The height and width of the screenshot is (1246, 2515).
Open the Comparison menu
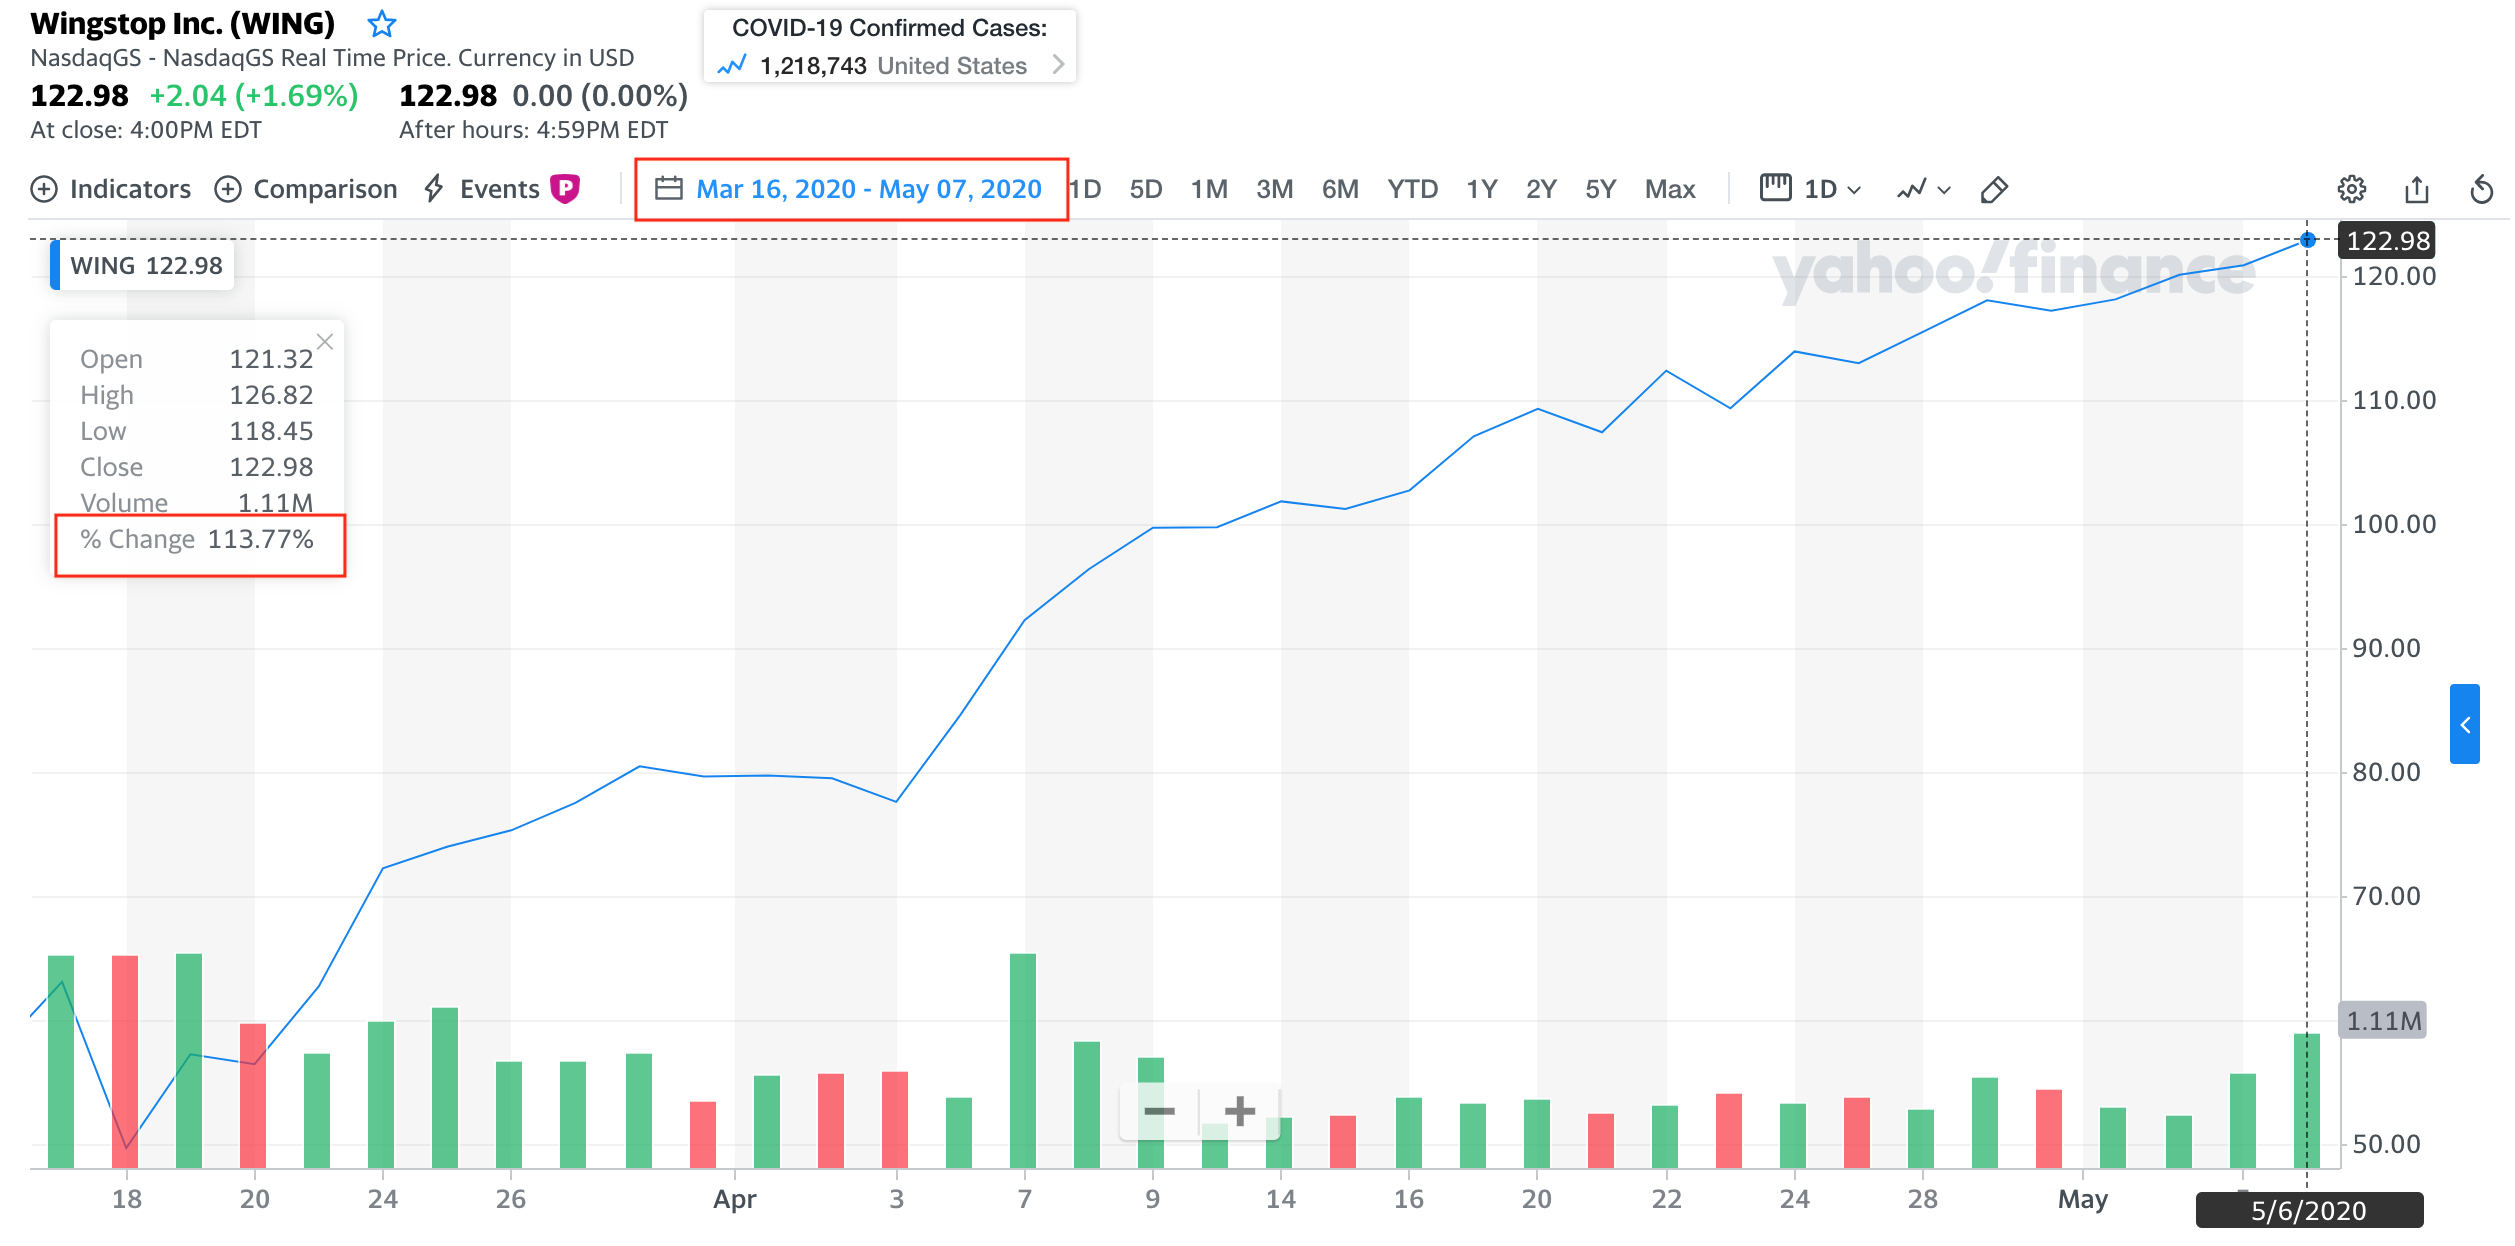pos(306,189)
